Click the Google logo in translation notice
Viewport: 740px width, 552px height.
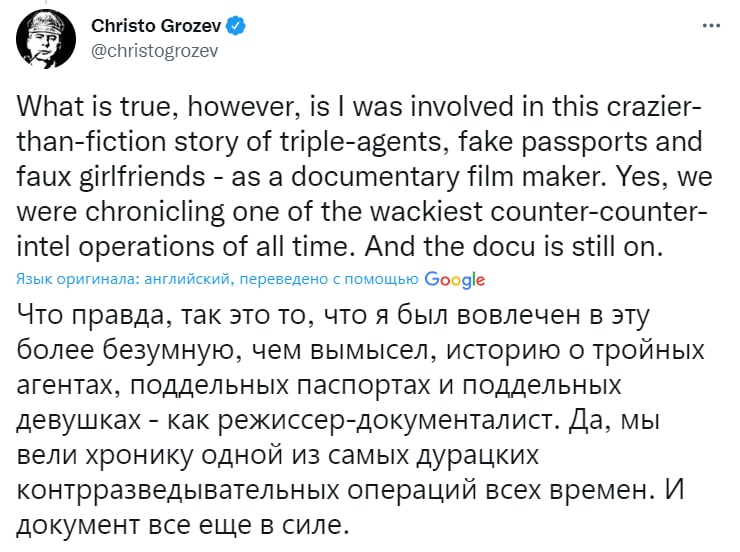454,279
